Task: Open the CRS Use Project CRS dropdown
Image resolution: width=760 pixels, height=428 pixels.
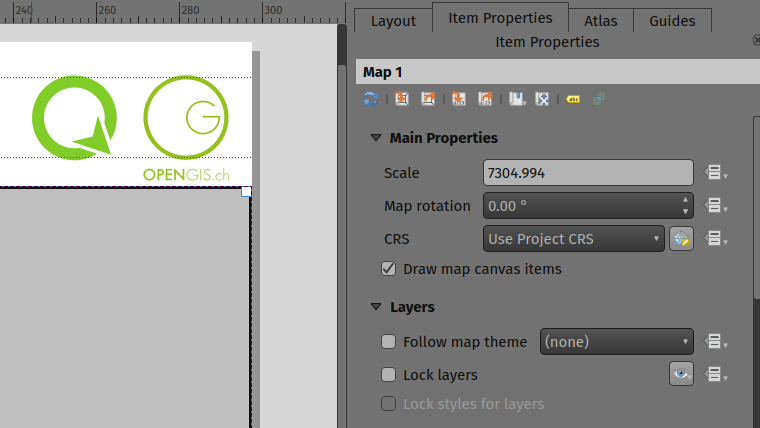Action: click(573, 238)
